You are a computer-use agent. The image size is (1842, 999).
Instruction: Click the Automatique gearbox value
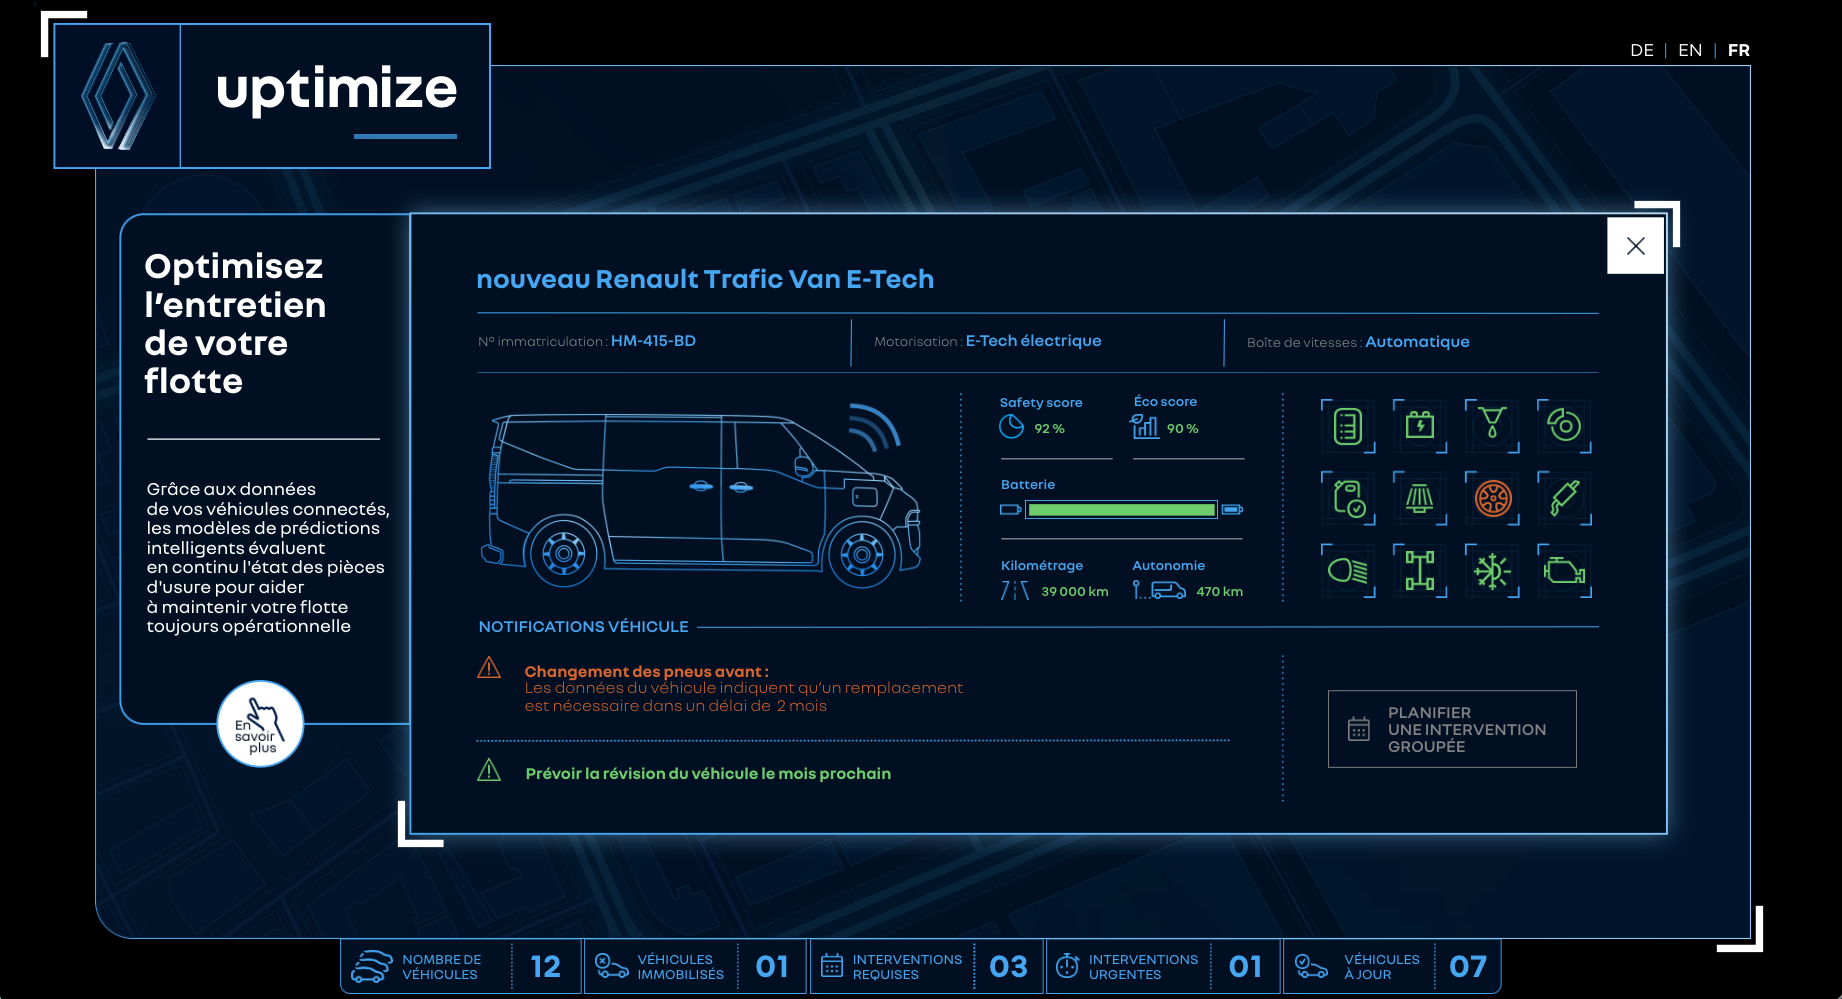1417,342
